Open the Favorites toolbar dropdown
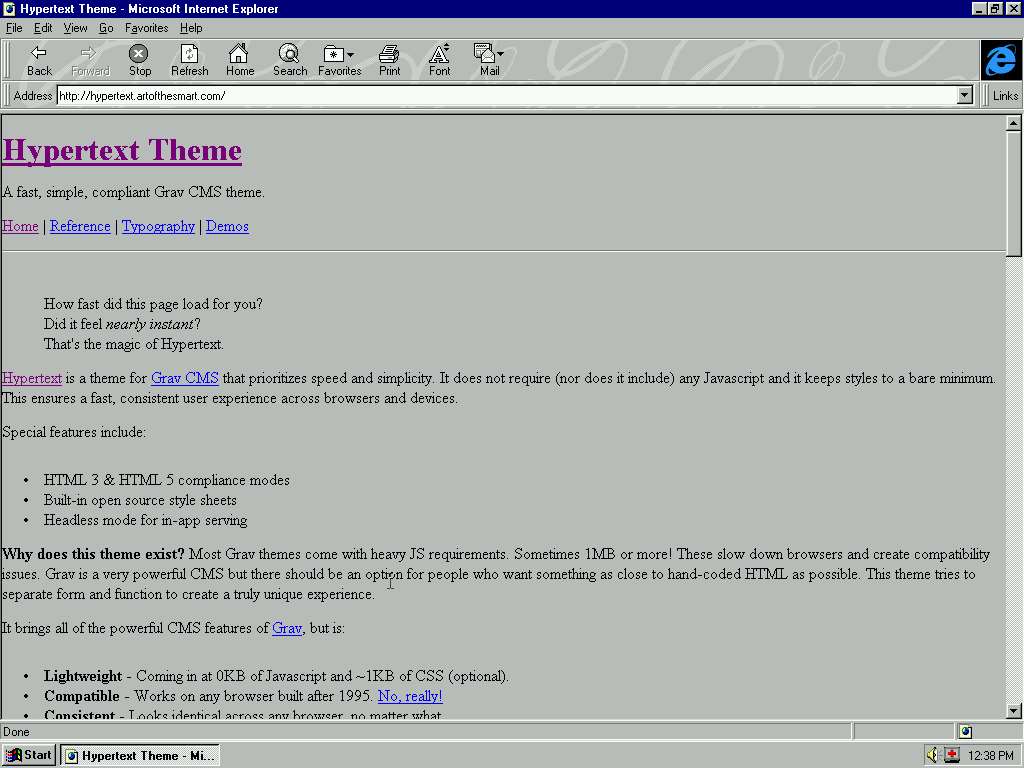1024x768 pixels. (x=339, y=60)
